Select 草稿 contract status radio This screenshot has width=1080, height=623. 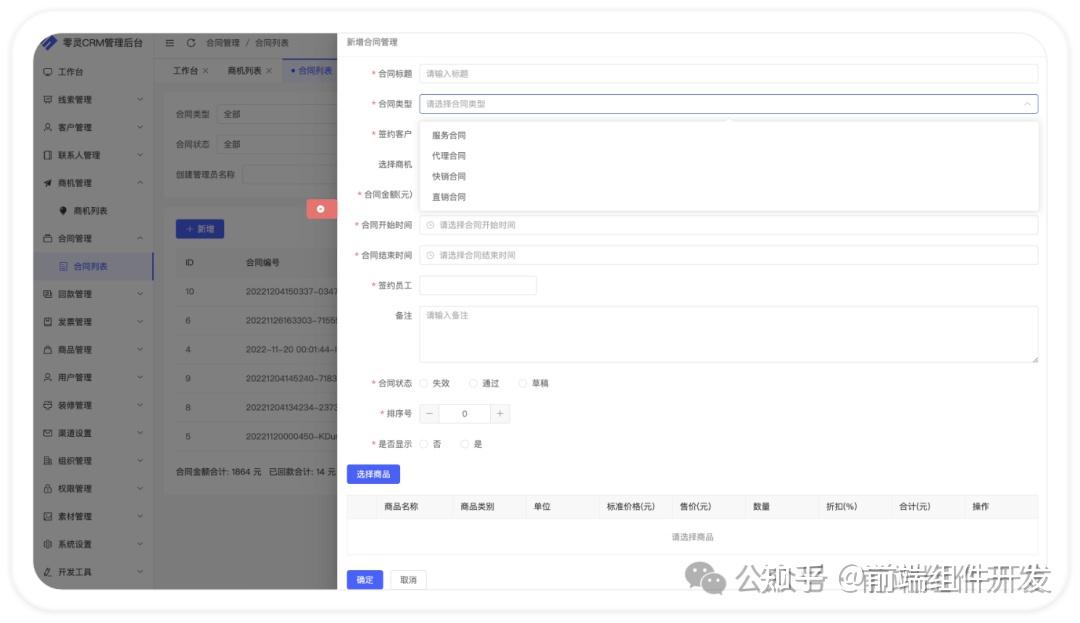523,383
